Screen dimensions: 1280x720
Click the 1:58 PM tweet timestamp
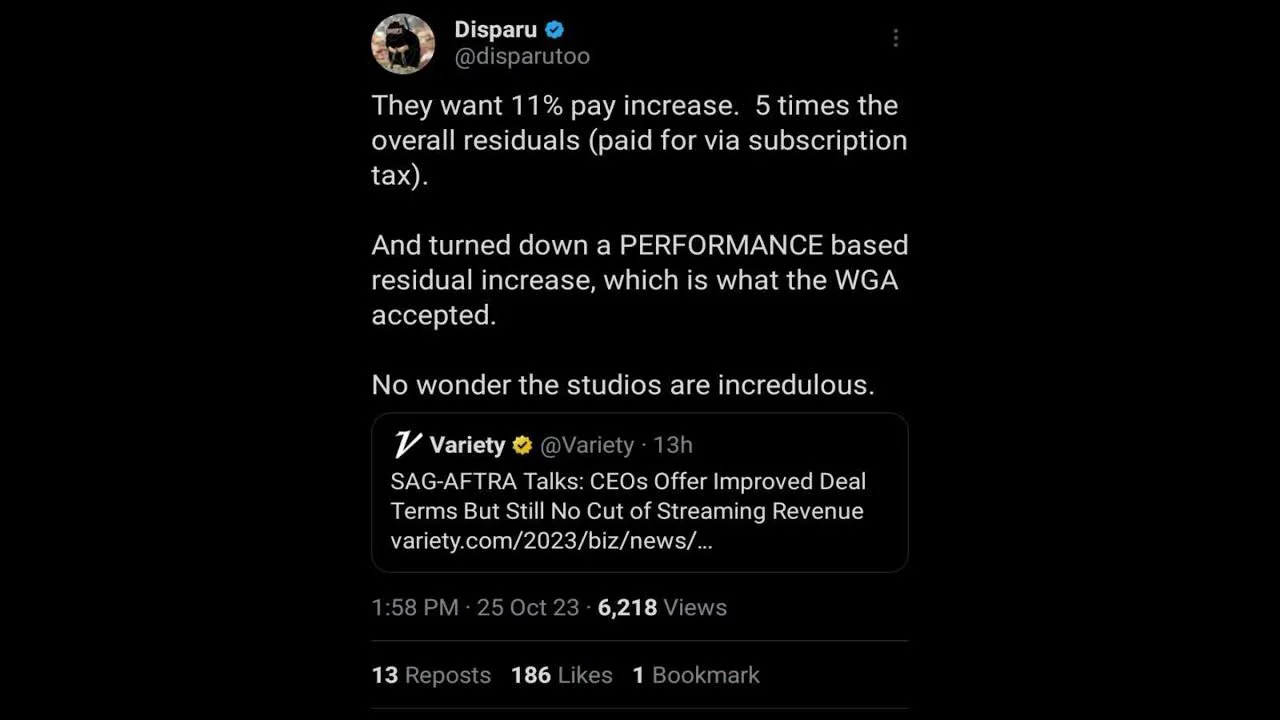point(415,607)
